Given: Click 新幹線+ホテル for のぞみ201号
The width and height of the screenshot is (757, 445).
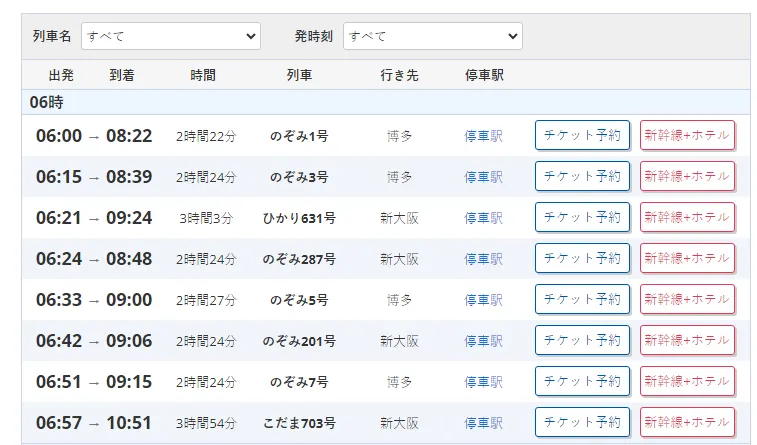Looking at the screenshot, I should tap(687, 340).
